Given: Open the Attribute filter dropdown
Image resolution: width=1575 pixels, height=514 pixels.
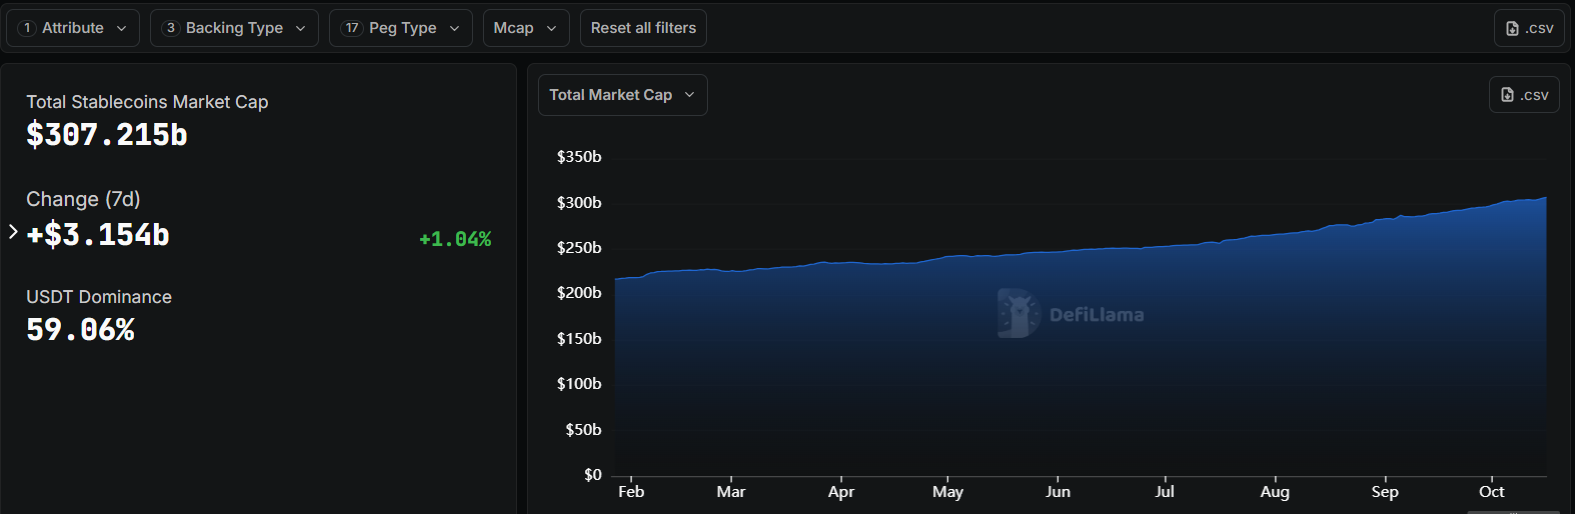Looking at the screenshot, I should tap(73, 28).
